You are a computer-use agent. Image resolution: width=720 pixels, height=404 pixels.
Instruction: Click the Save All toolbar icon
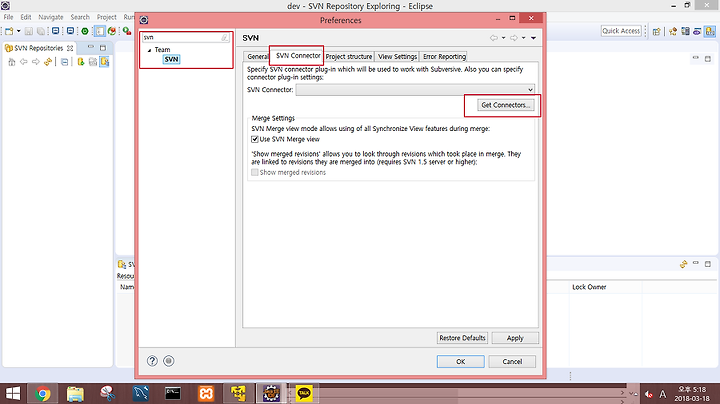coord(41,31)
